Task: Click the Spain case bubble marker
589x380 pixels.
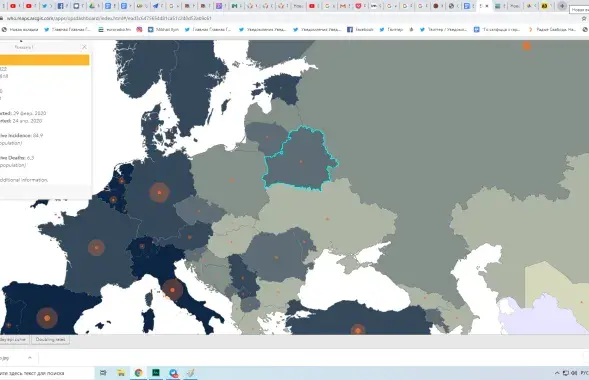Action: click(47, 318)
